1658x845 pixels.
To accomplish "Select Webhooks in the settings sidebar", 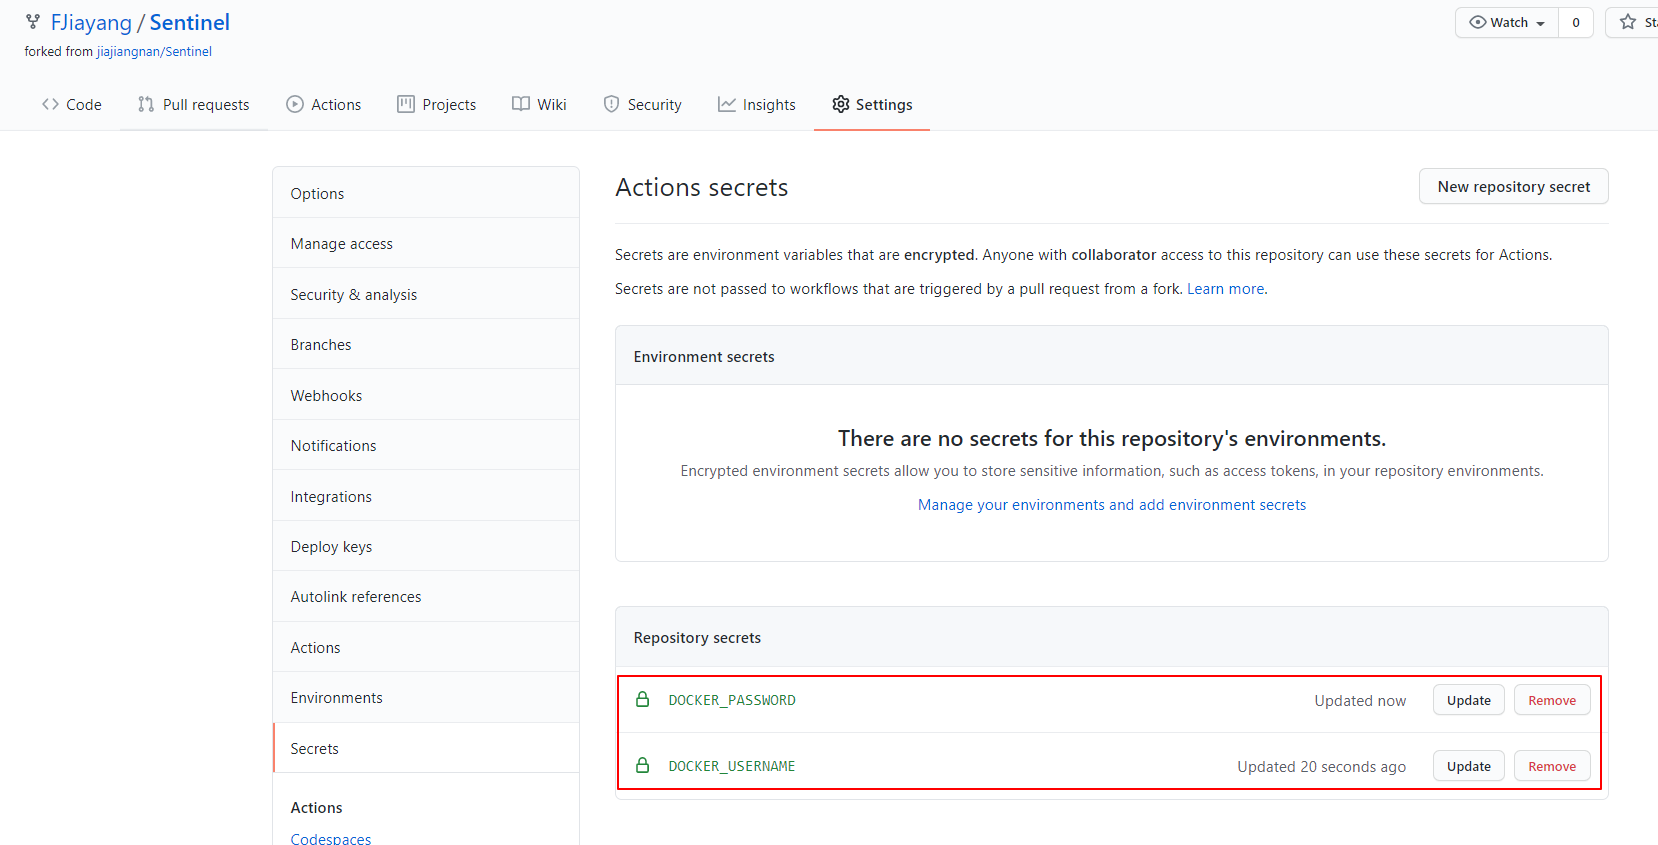I will [x=326, y=396].
